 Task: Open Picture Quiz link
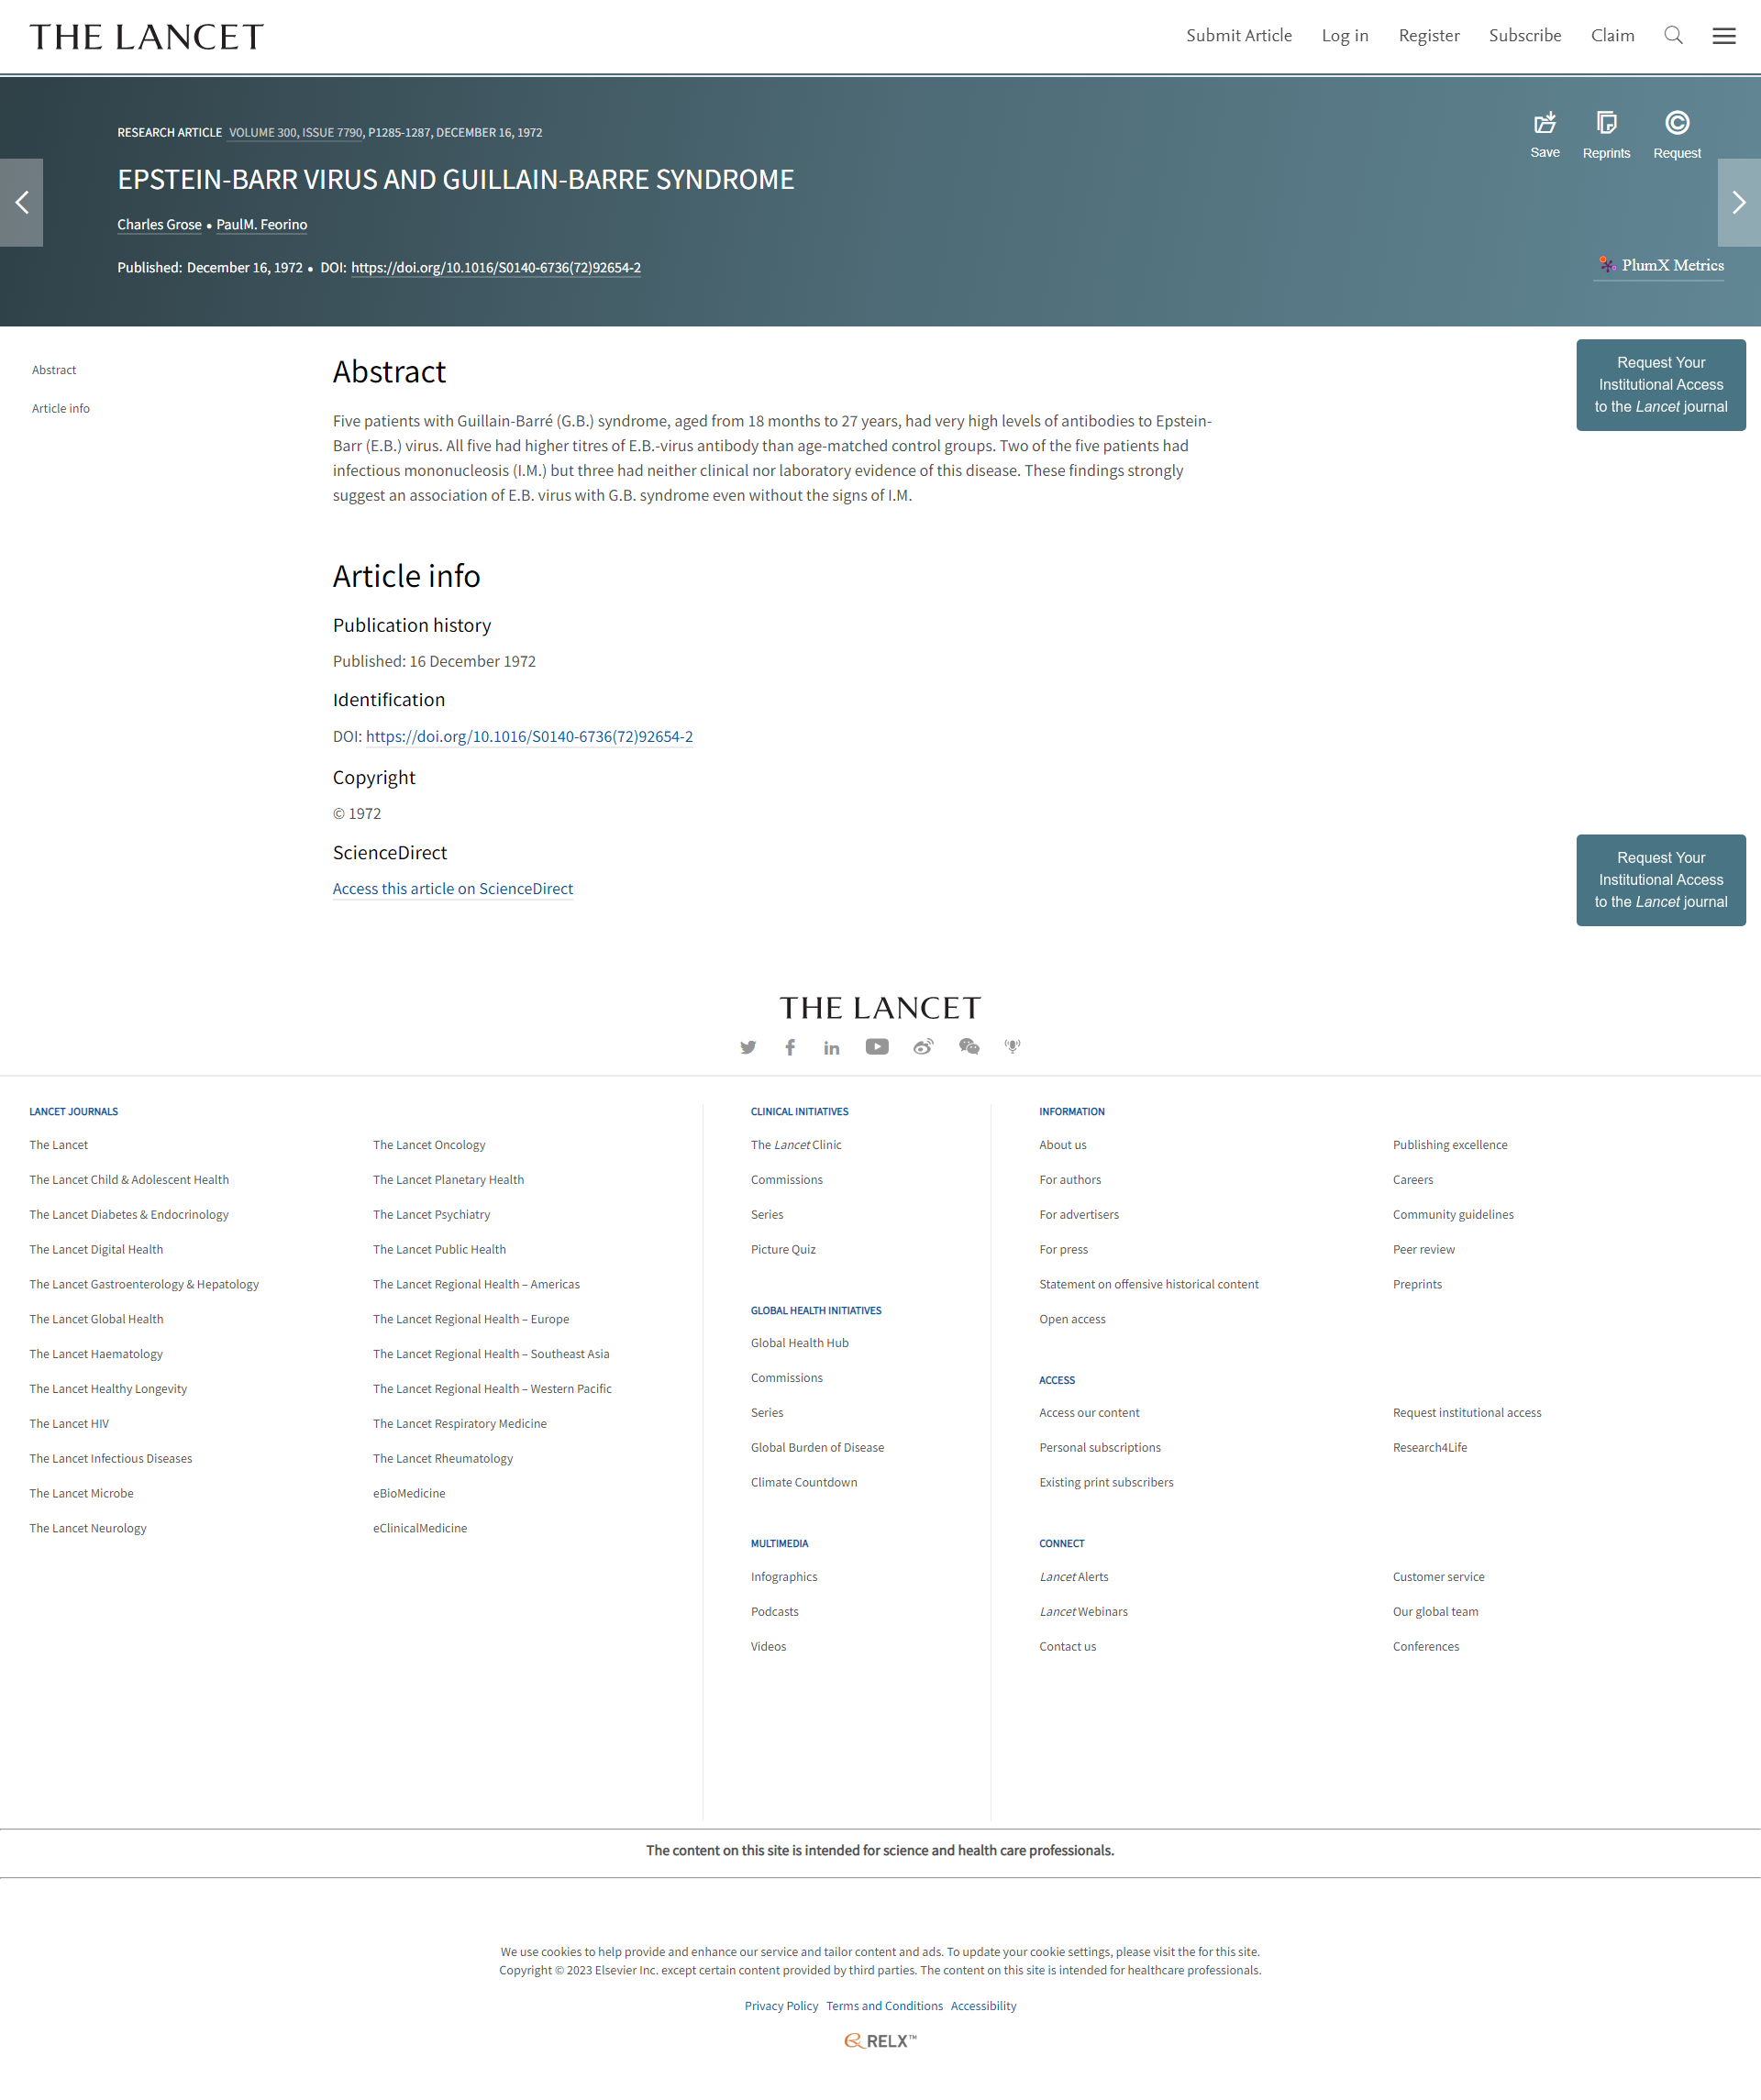tap(783, 1250)
